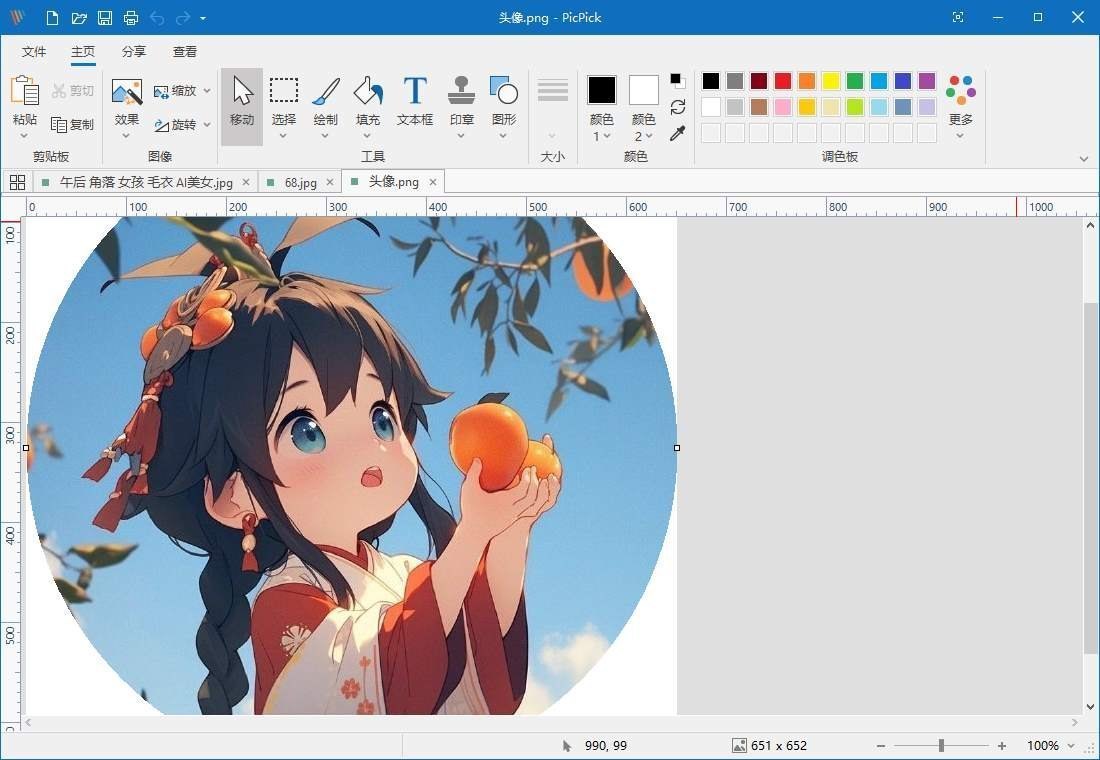The height and width of the screenshot is (760, 1100).
Task: Expand the 旋转 rotate dropdown
Action: [x=182, y=125]
